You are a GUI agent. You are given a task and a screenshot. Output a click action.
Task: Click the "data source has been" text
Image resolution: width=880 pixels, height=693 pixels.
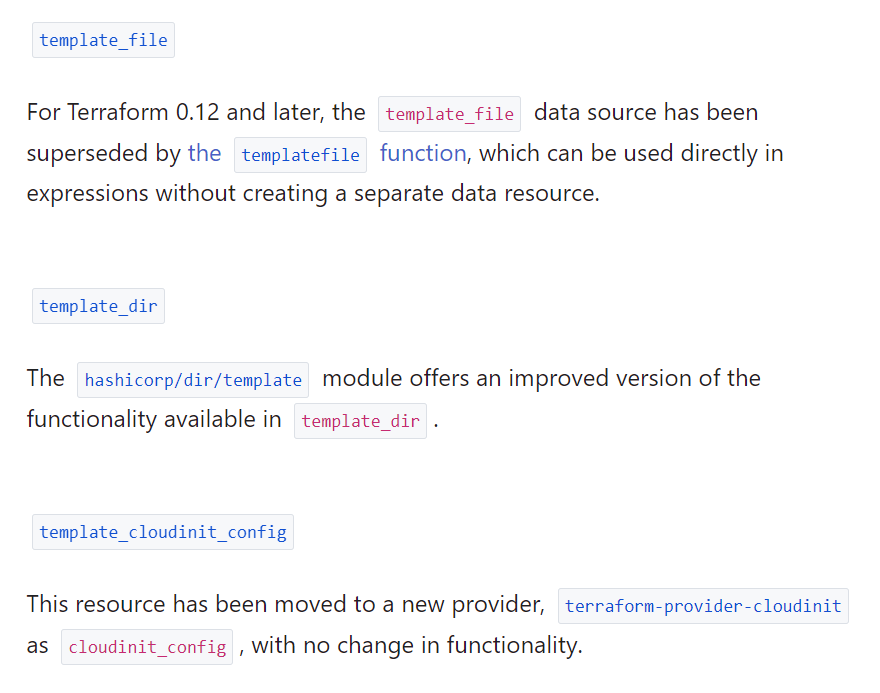point(646,112)
